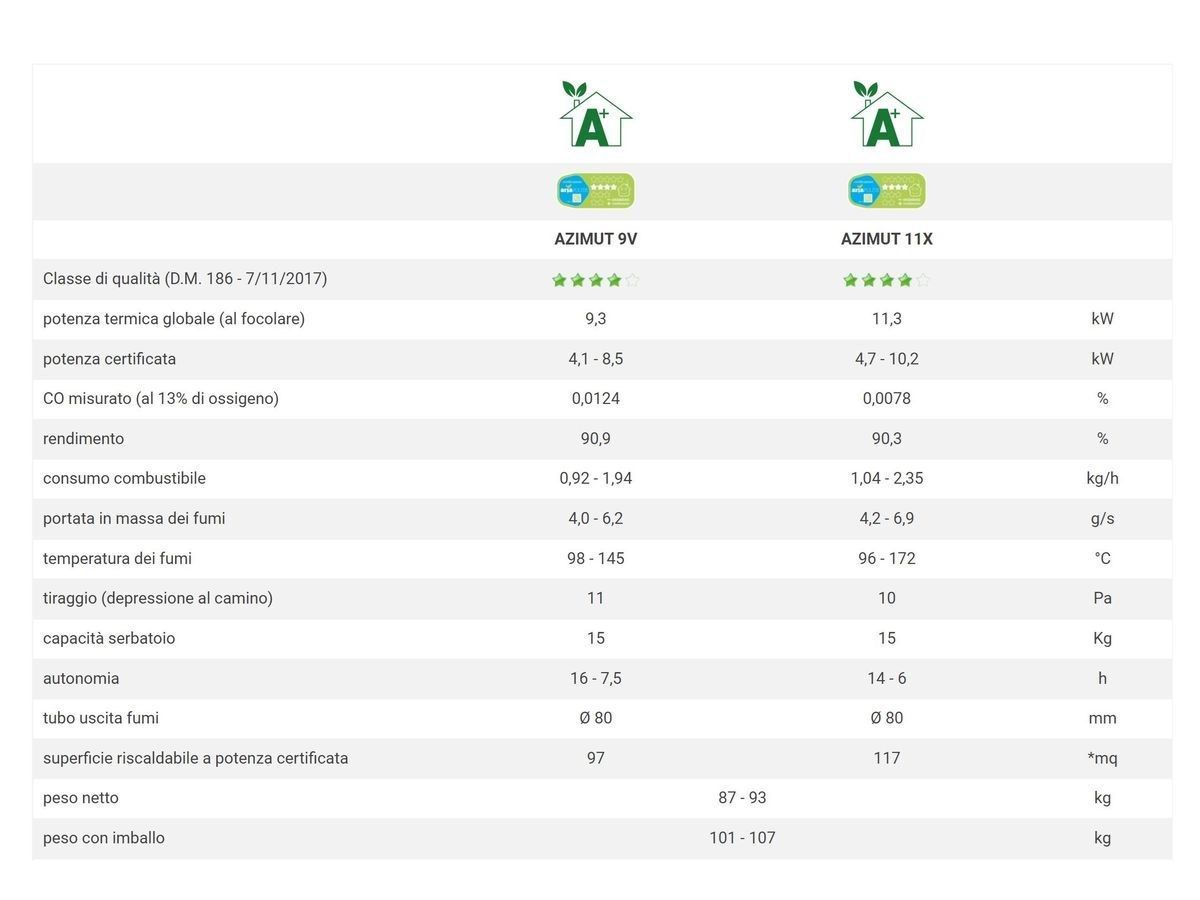Click the A+ energy icon above AZIMUT 11X
This screenshot has width=1200, height=900.
(887, 114)
